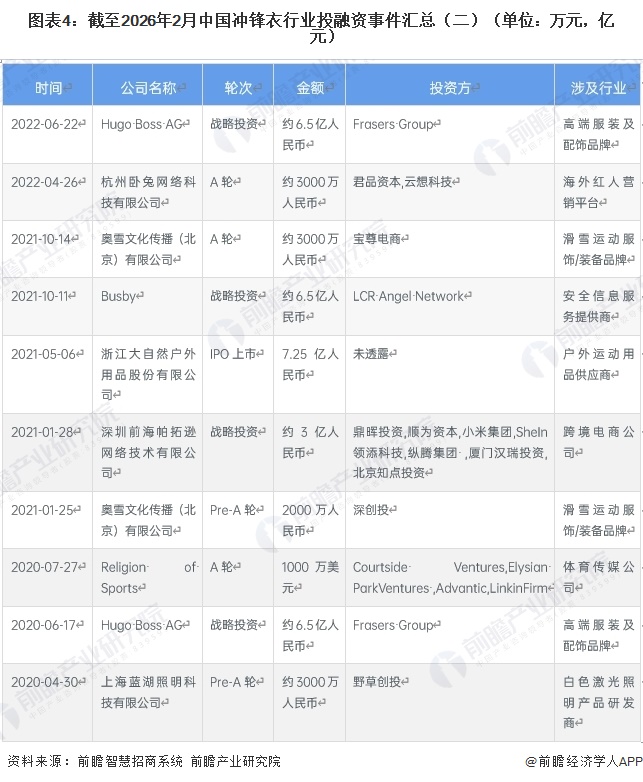Click the source line 前瞻智慧招商系统 前瞻产业研究院
Screen dimensions: 643x782
pos(144,761)
